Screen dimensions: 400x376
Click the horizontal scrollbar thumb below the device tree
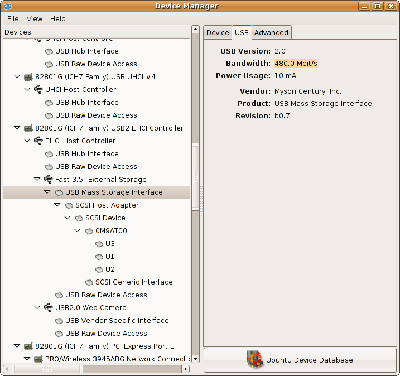(x=49, y=369)
